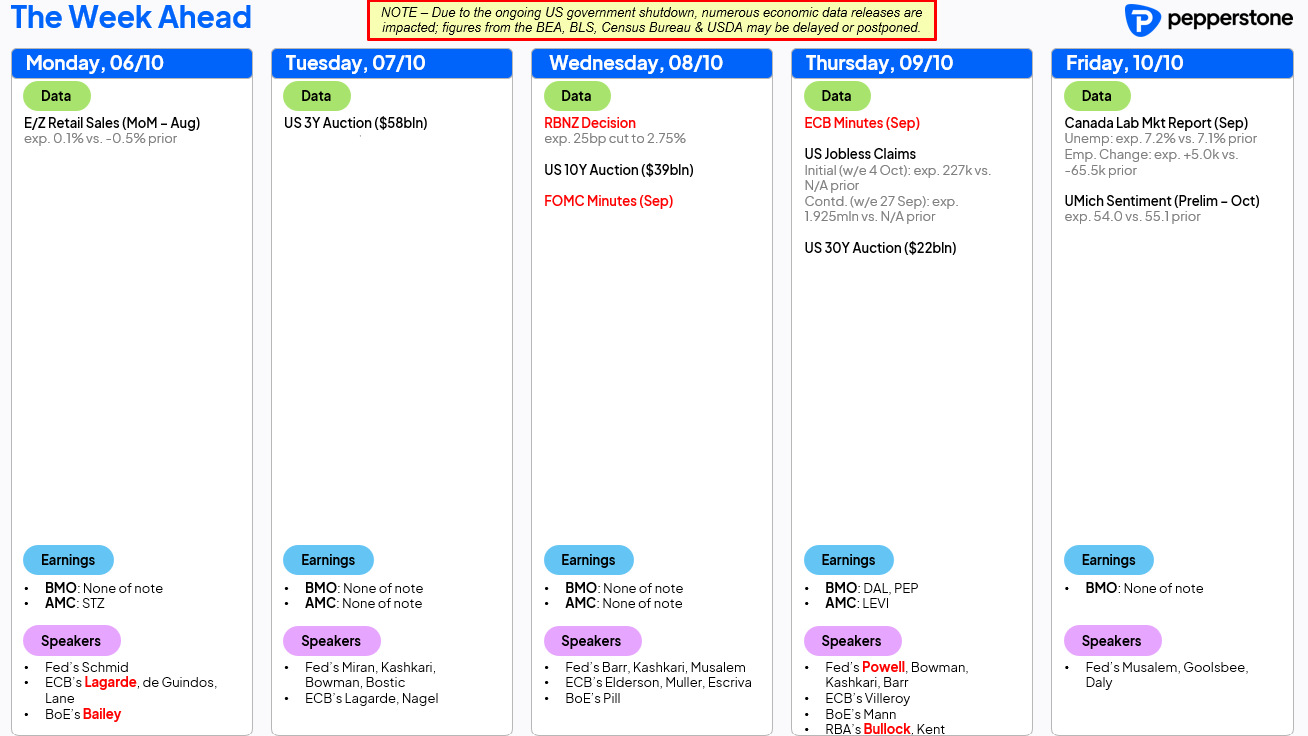The height and width of the screenshot is (736, 1308).
Task: Click the Earnings label in Thursday's column
Action: (x=848, y=560)
